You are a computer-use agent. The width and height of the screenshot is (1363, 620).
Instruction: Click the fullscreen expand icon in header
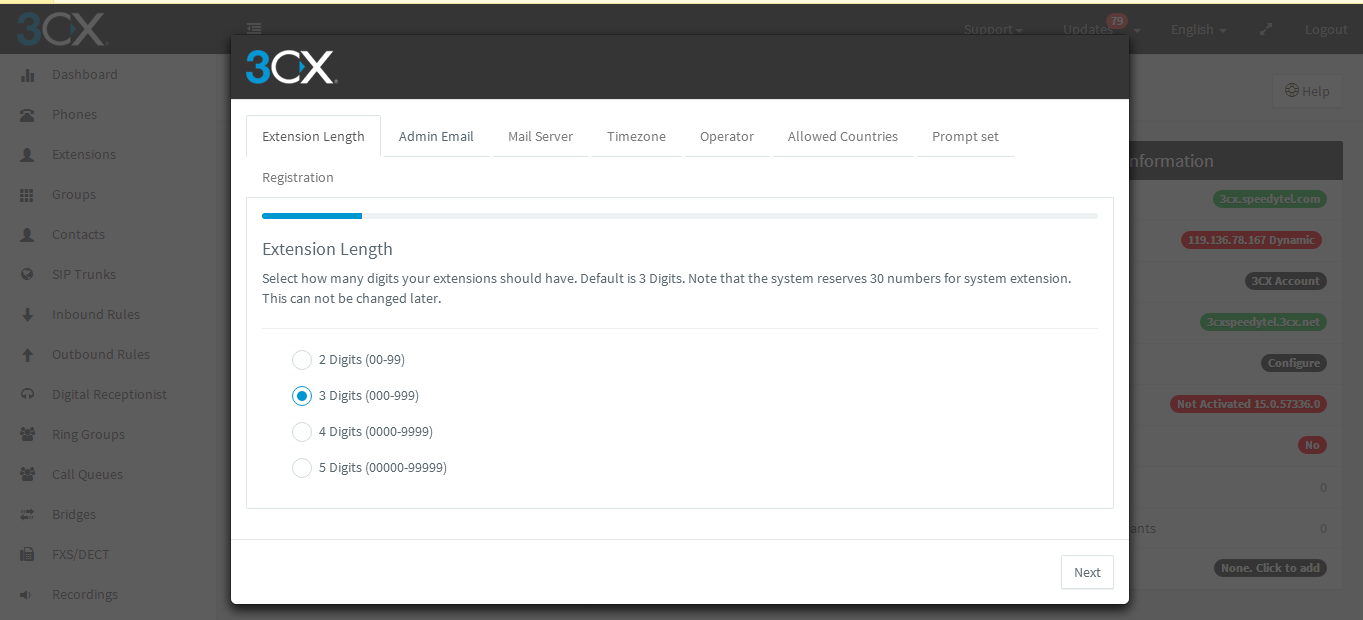click(x=1266, y=30)
